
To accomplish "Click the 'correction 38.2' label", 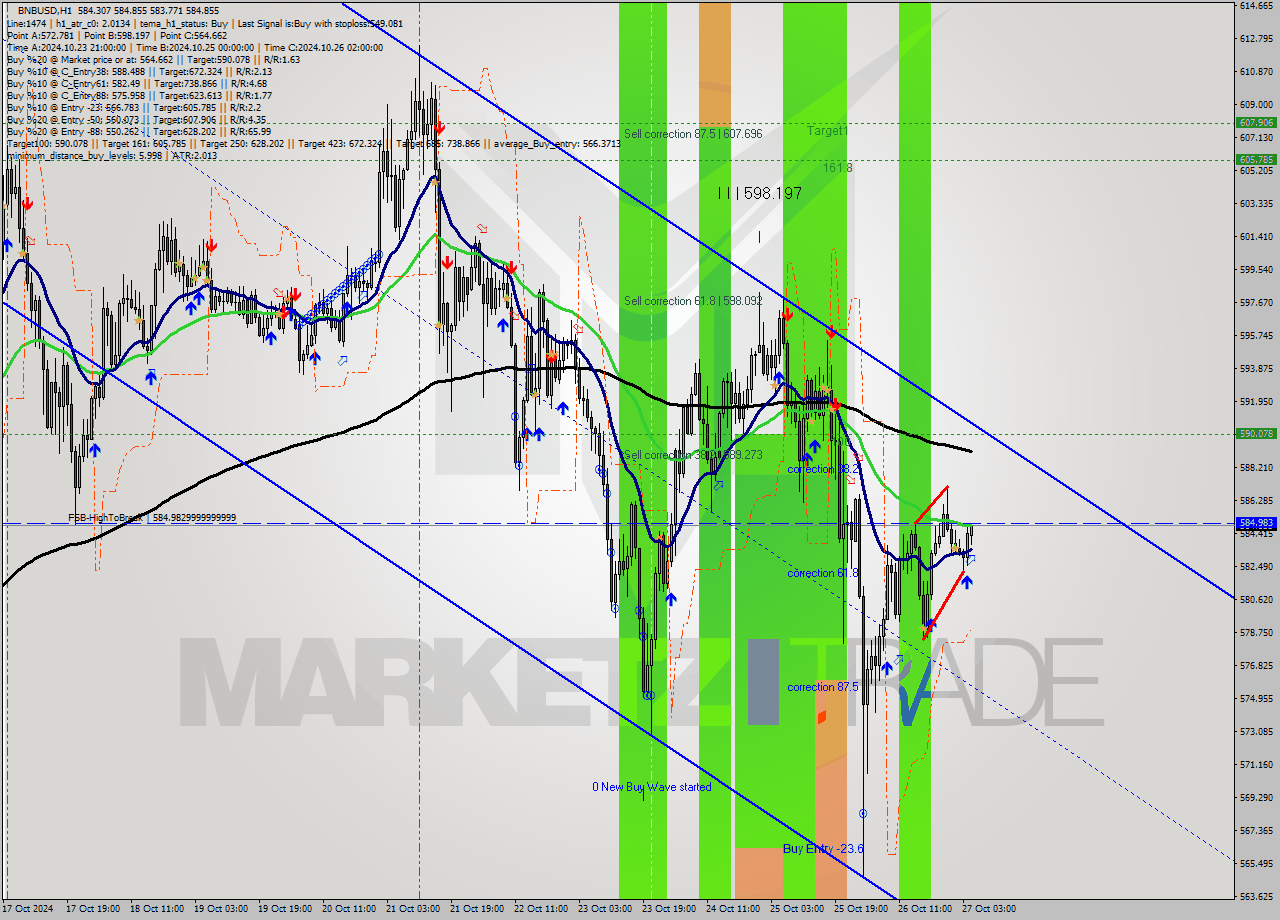I will (x=822, y=469).
